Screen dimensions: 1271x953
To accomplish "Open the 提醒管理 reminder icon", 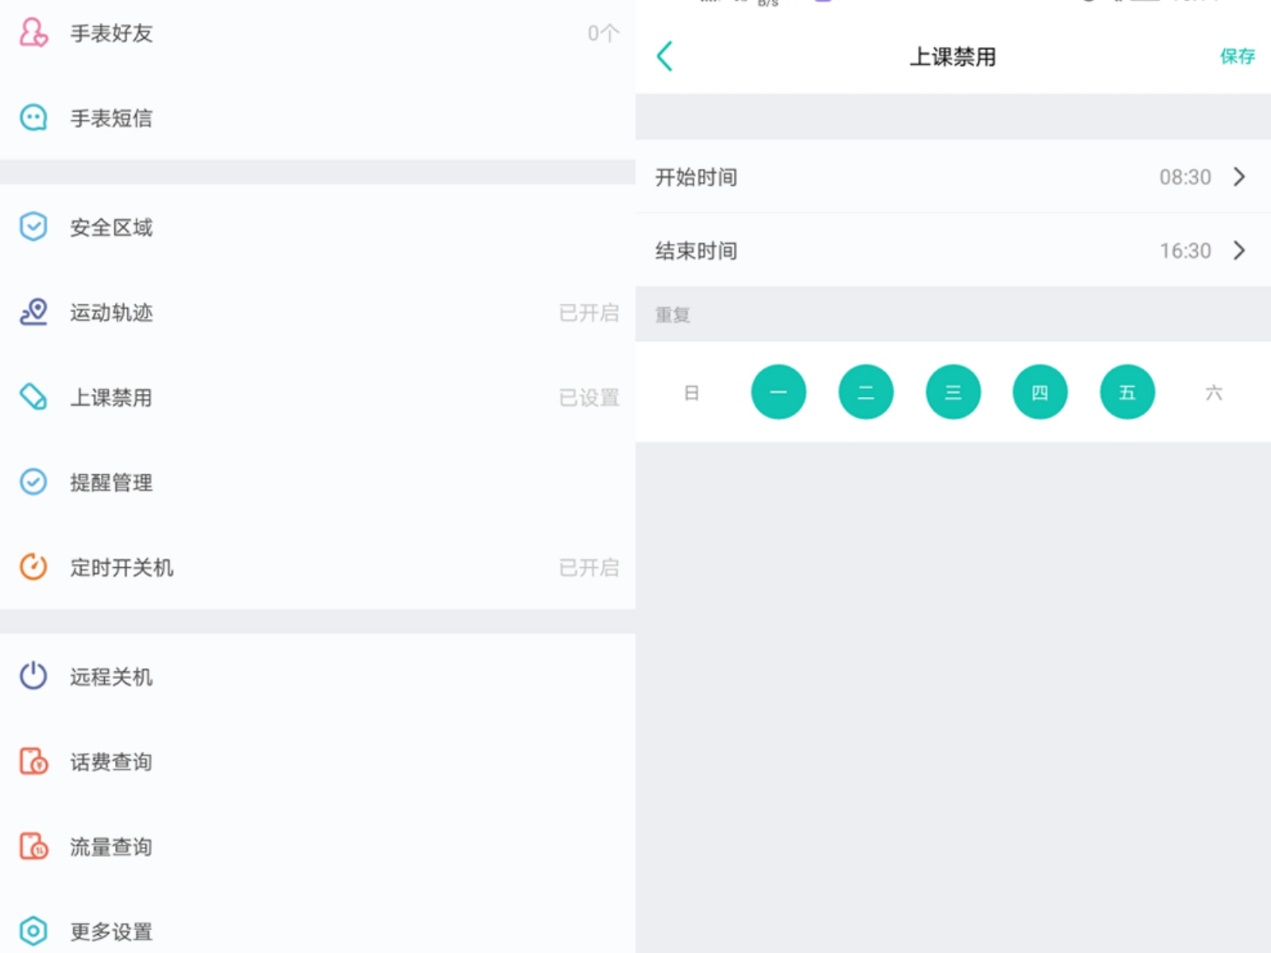I will point(32,482).
